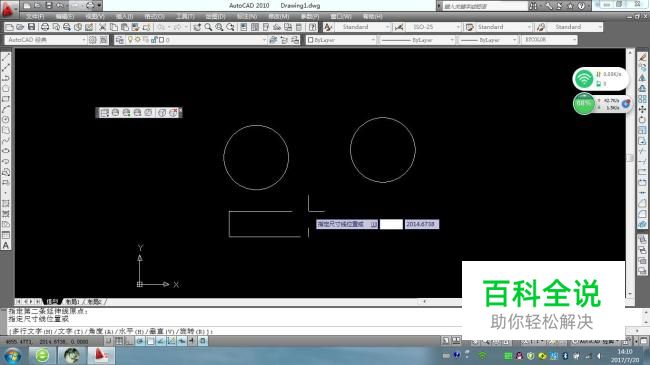Select the Array modify tool
Image resolution: width=650 pixels, height=365 pixels.
pyautogui.click(x=642, y=99)
